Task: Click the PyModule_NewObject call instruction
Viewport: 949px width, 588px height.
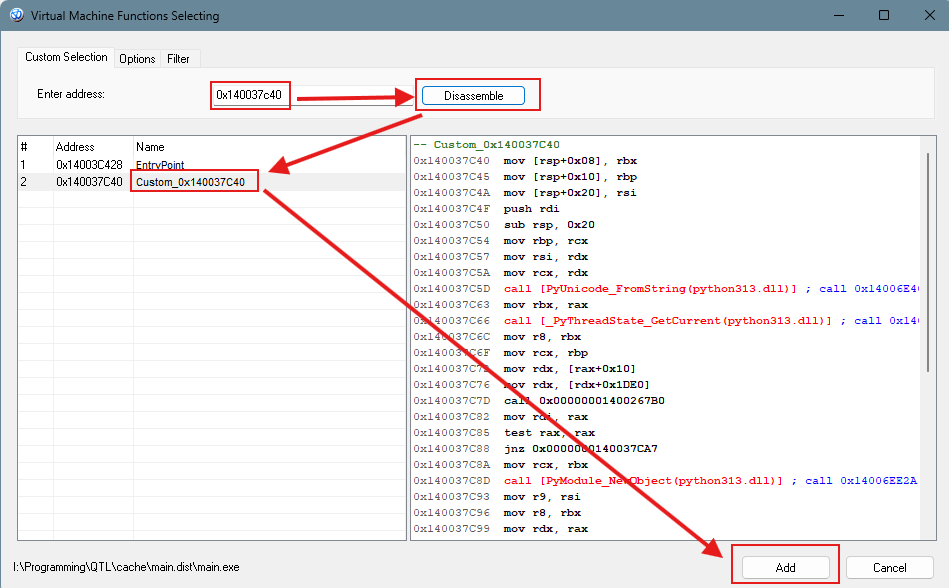Action: tap(650, 481)
